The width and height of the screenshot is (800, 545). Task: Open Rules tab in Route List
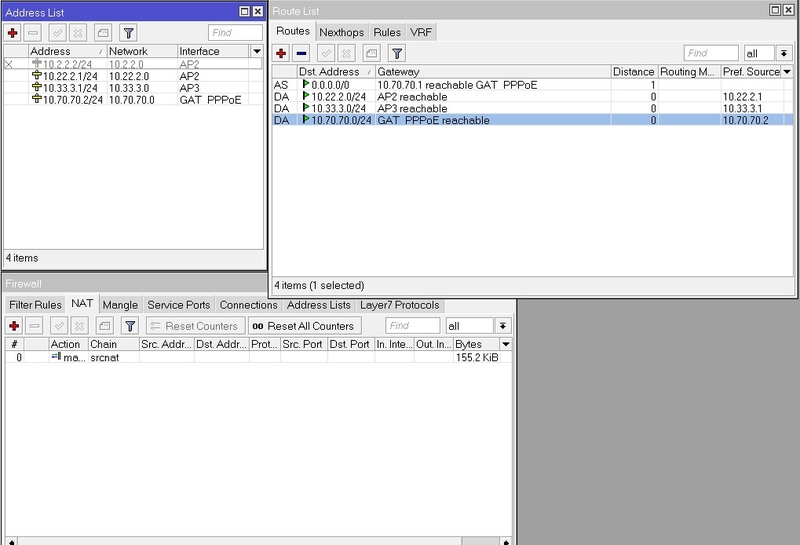click(x=387, y=32)
